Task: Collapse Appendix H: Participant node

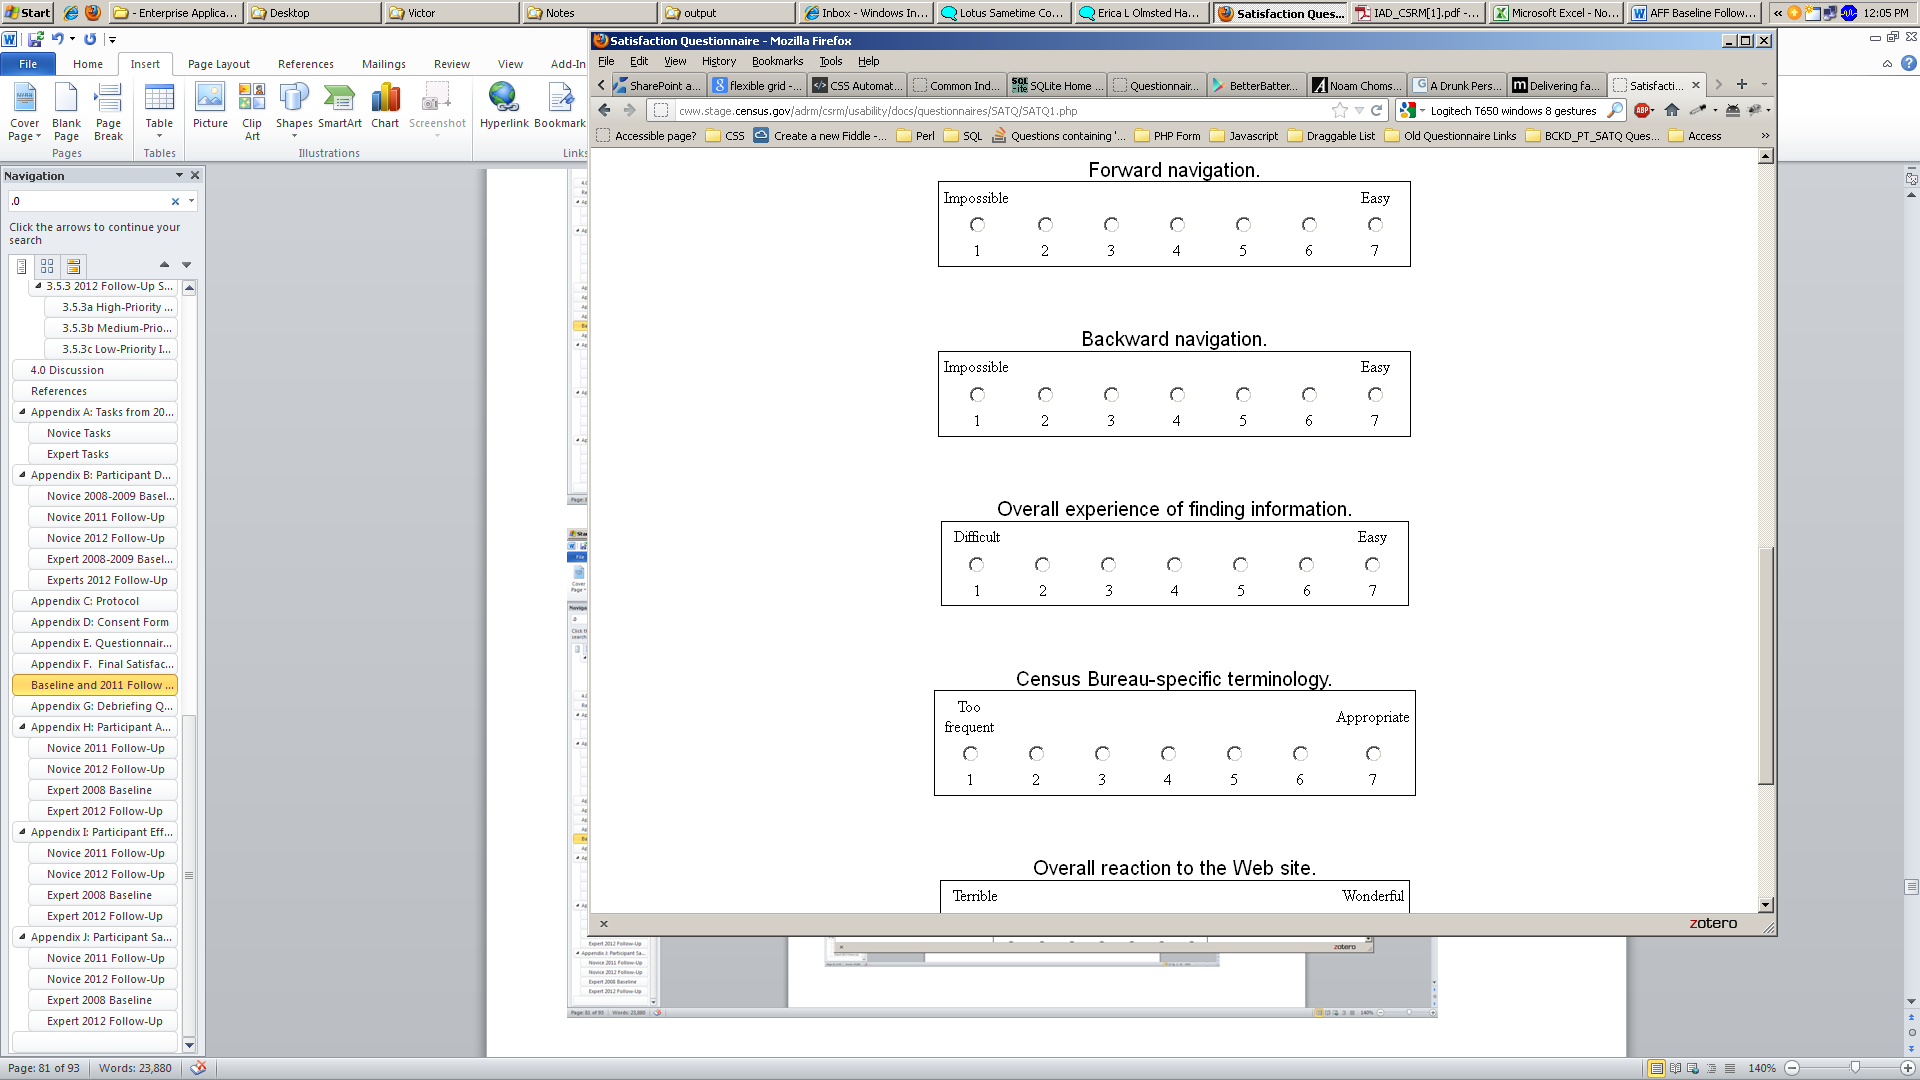Action: click(x=22, y=727)
